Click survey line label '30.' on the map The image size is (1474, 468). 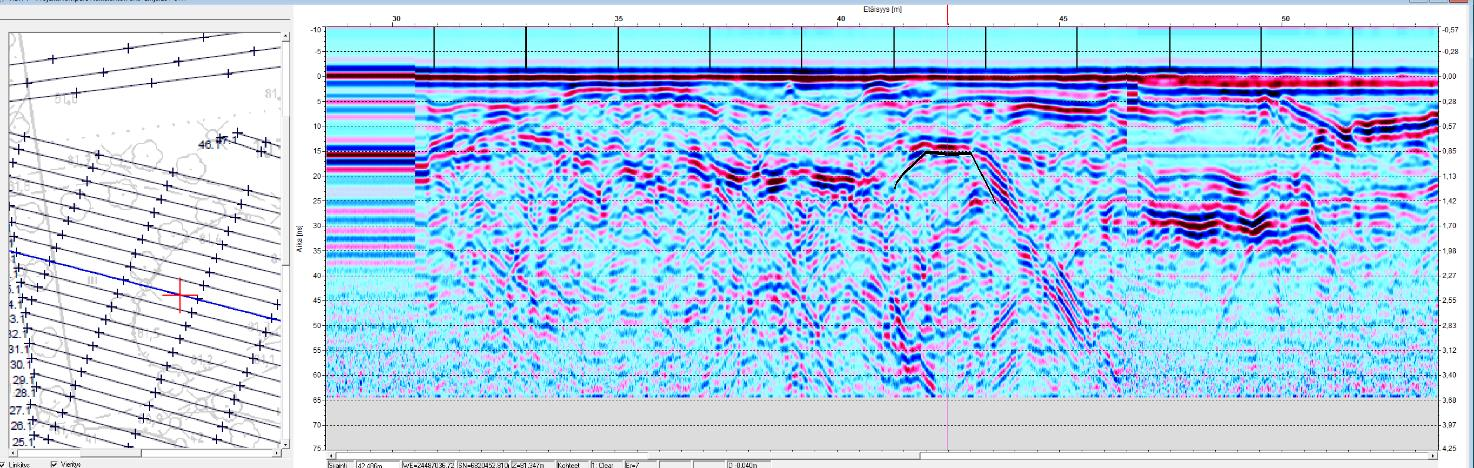(x=19, y=365)
